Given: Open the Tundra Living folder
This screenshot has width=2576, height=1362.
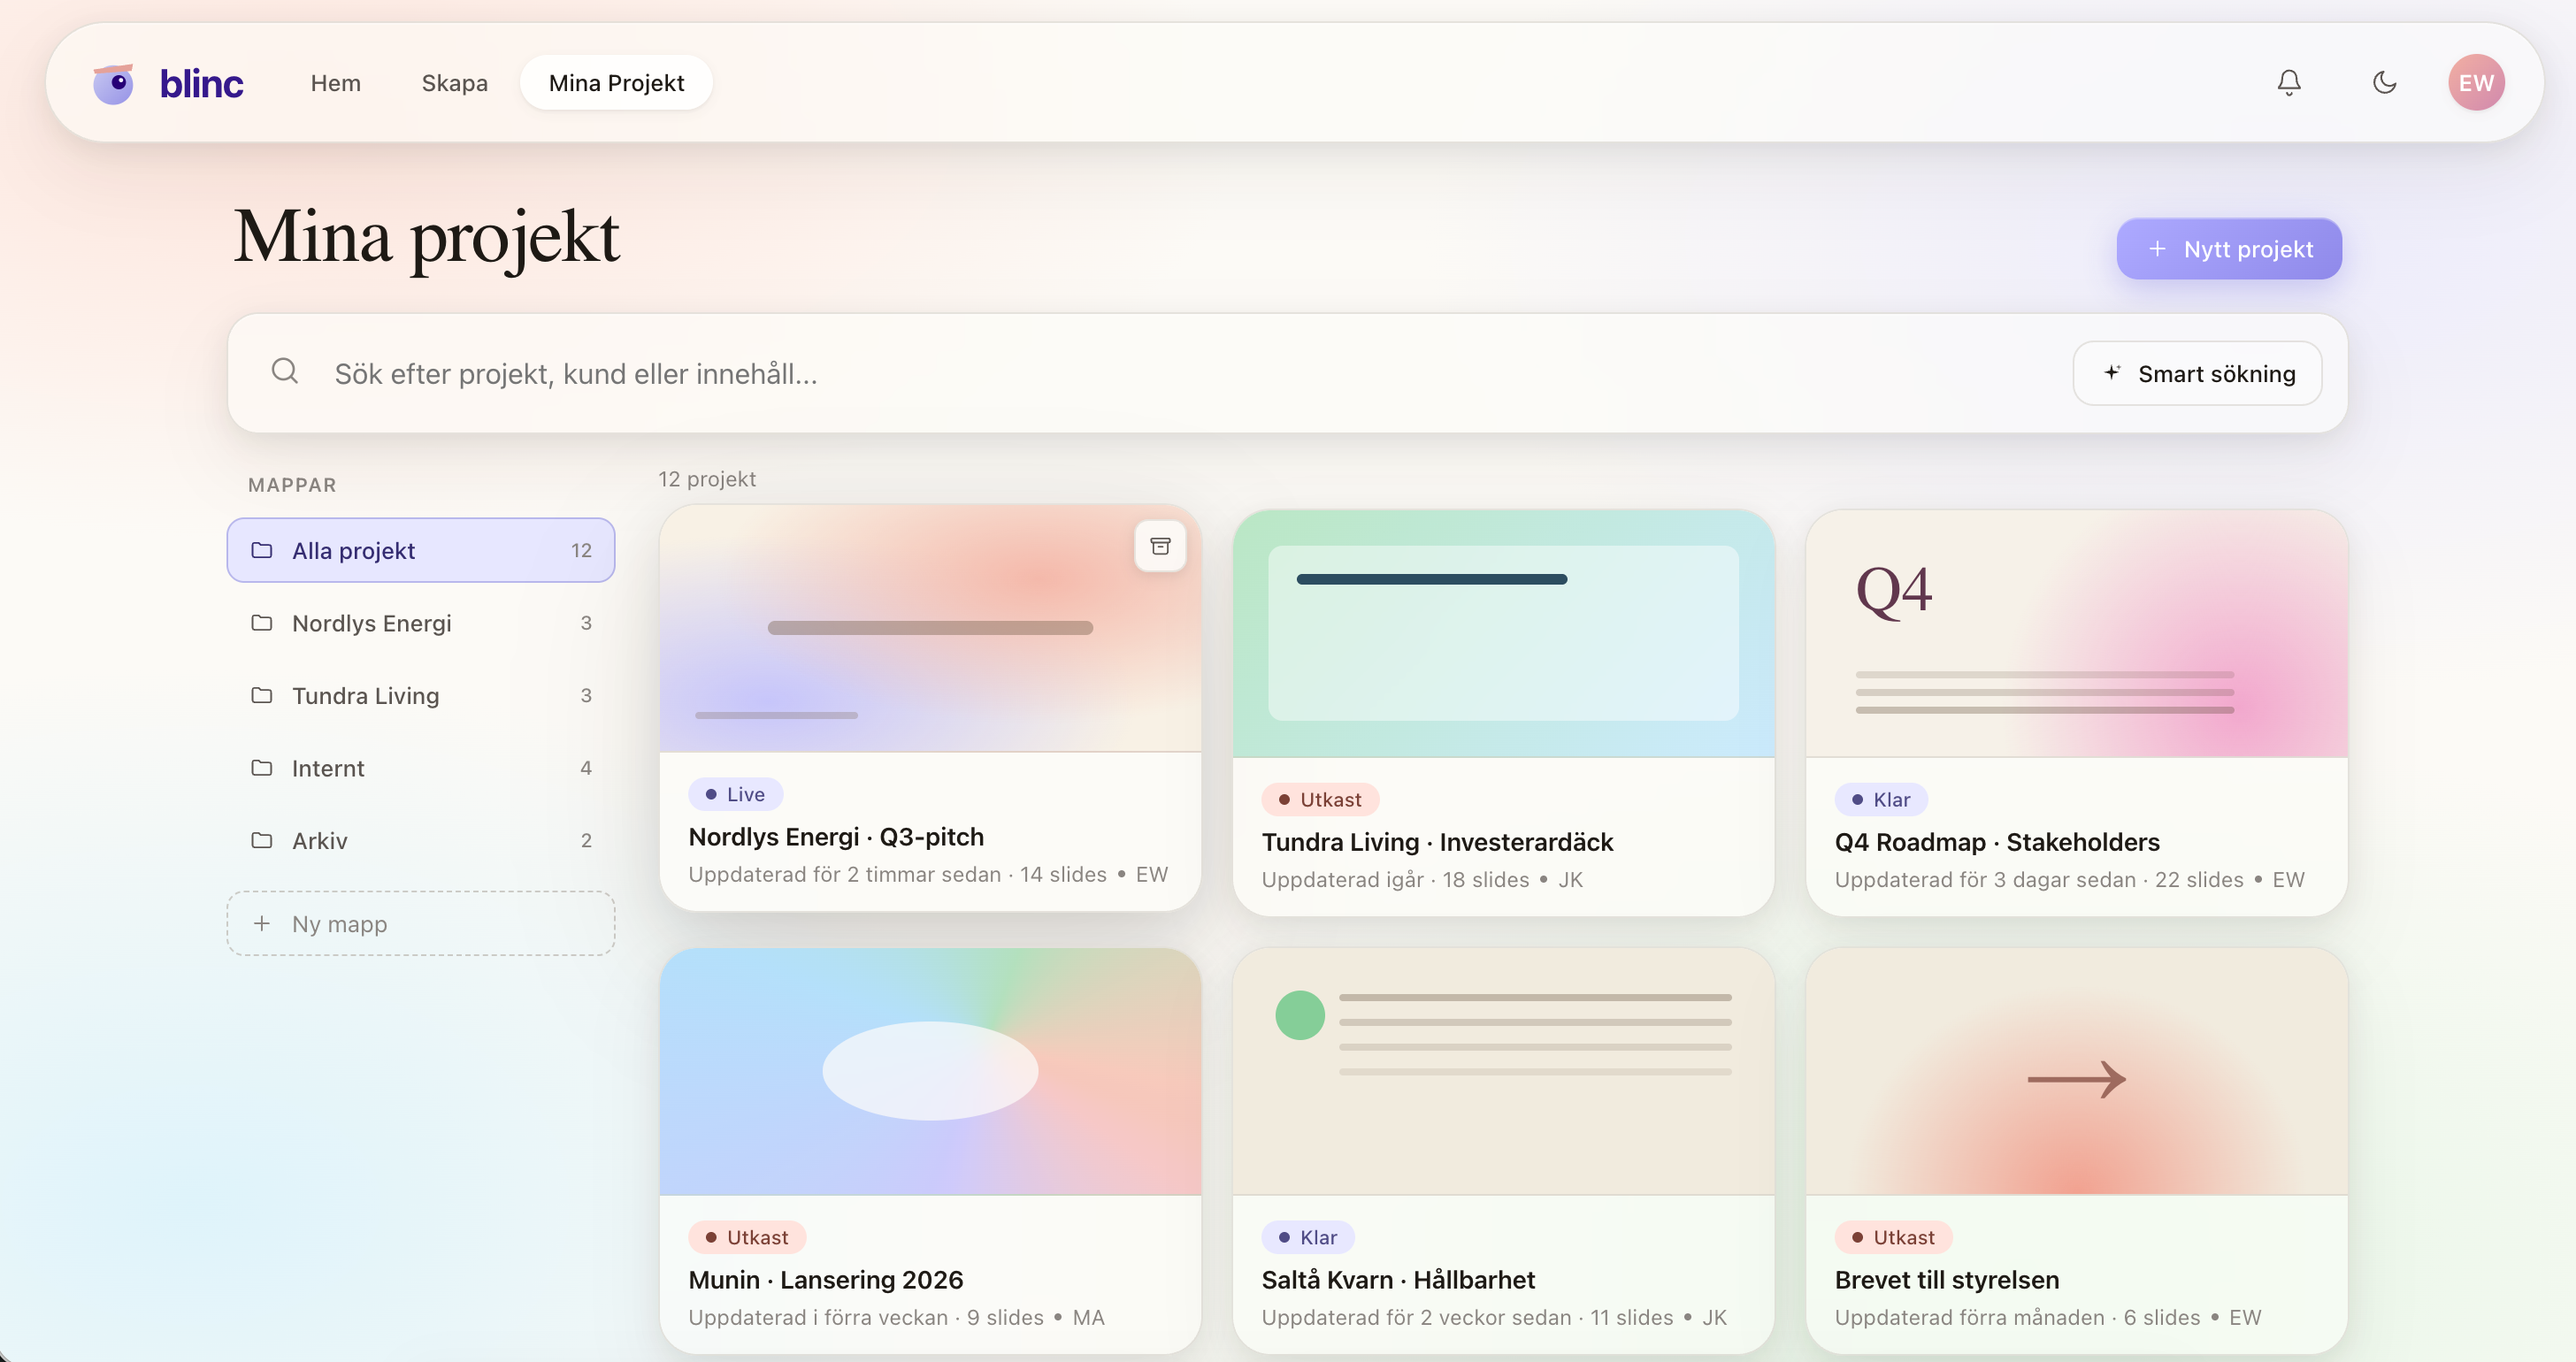Looking at the screenshot, I should tap(421, 695).
